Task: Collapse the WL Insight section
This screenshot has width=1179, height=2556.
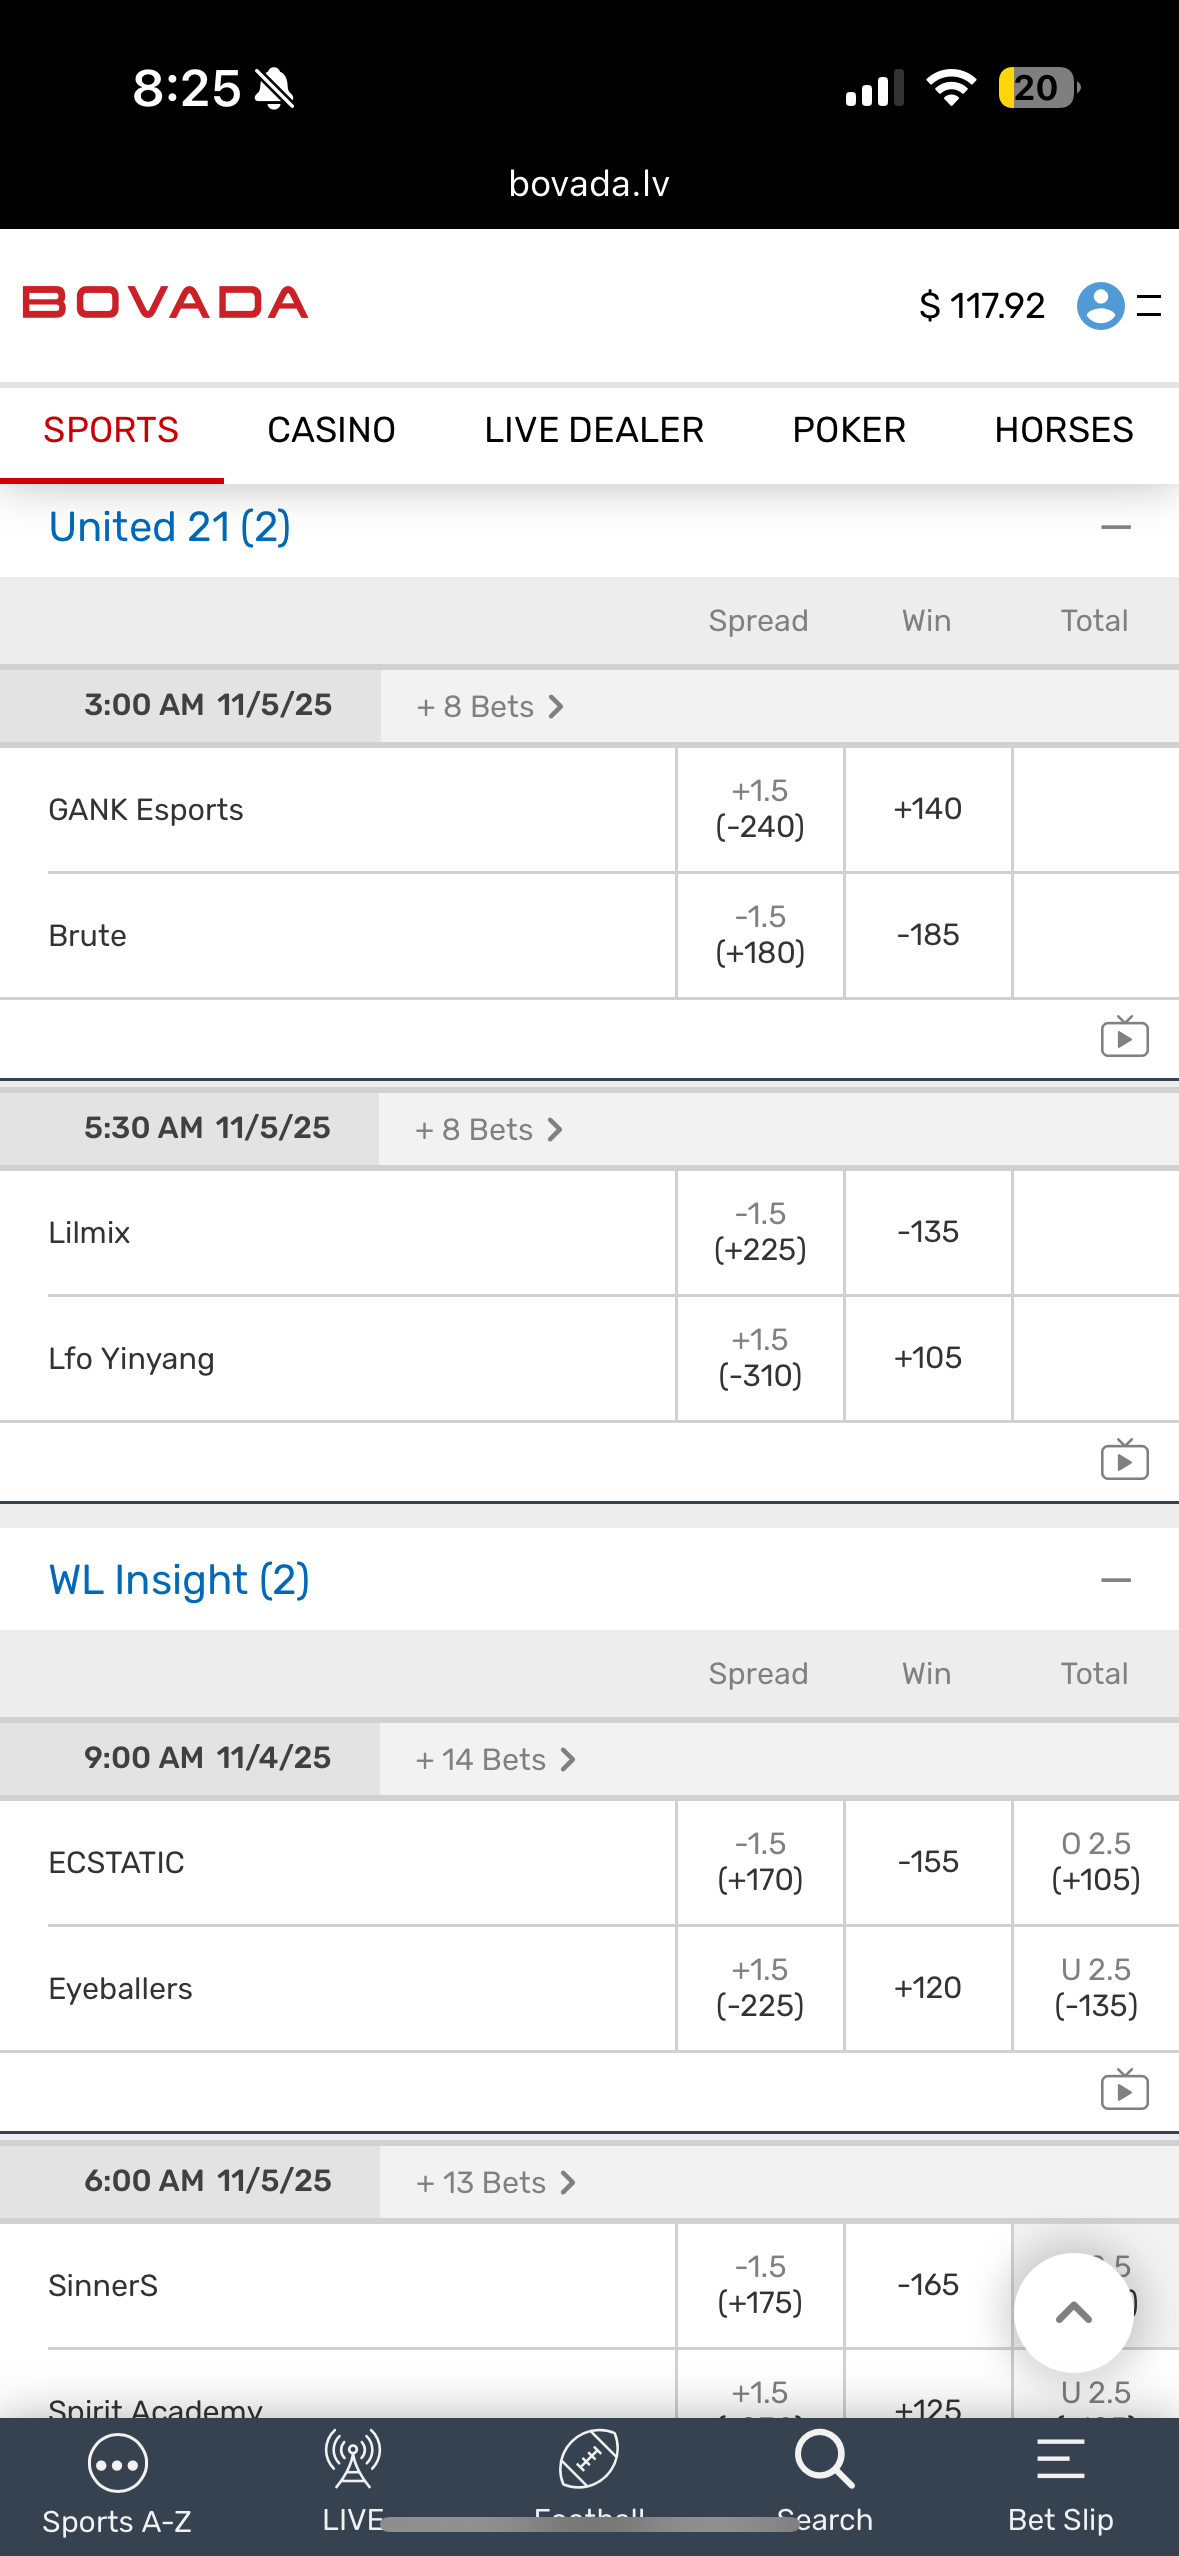Action: (x=1115, y=1580)
